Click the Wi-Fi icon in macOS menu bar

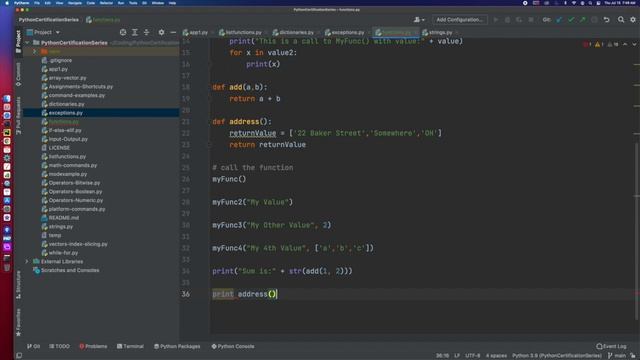pos(574,3)
